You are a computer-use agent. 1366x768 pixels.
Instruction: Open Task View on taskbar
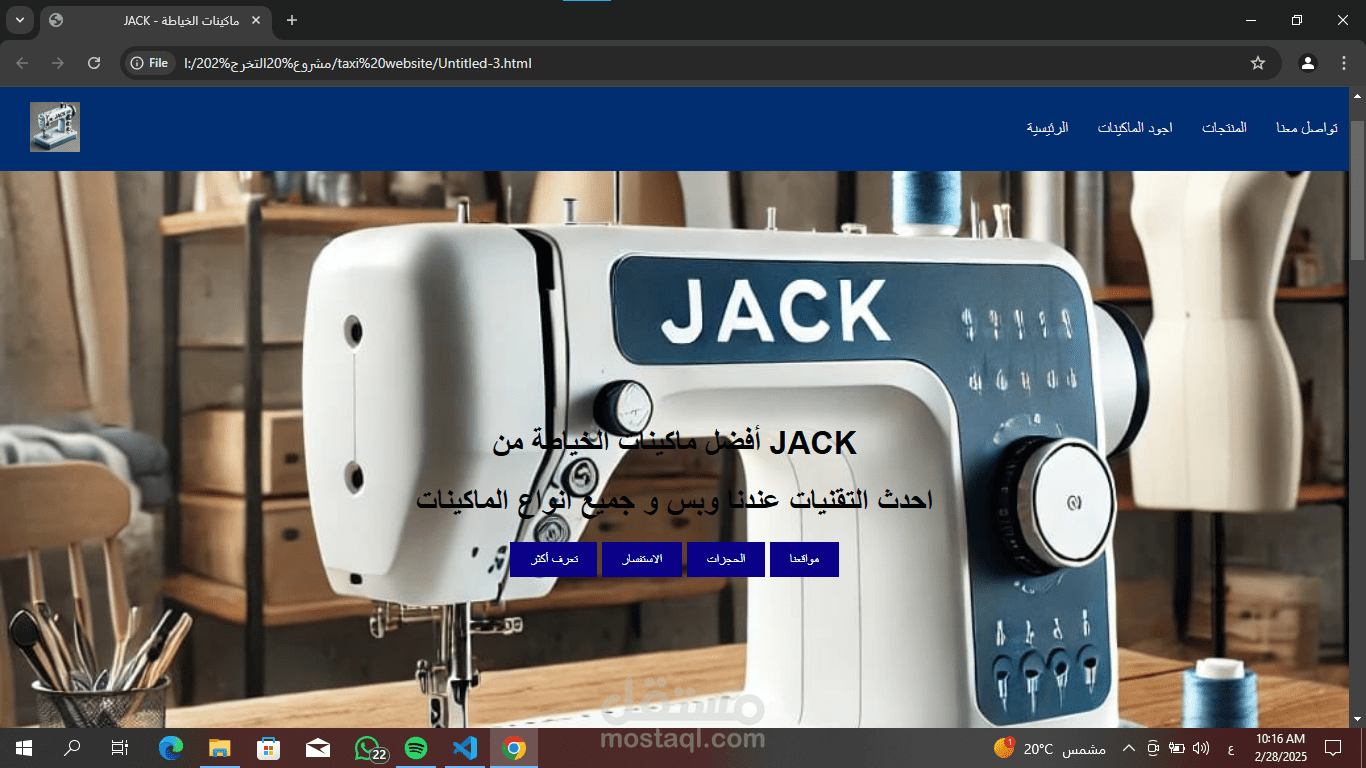pyautogui.click(x=120, y=748)
